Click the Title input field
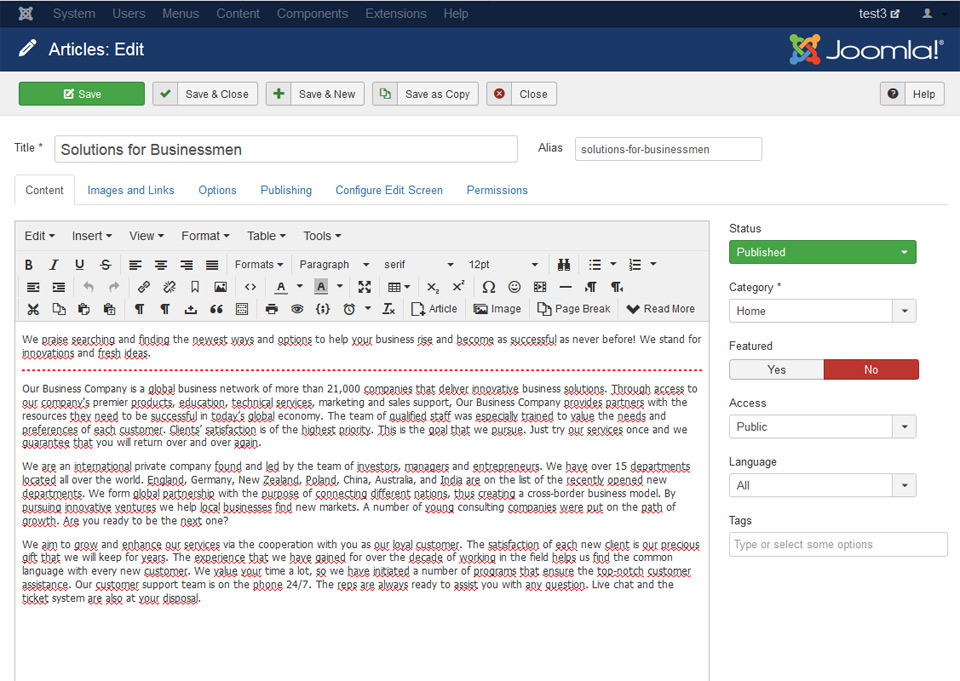Image resolution: width=960 pixels, height=681 pixels. coord(286,149)
